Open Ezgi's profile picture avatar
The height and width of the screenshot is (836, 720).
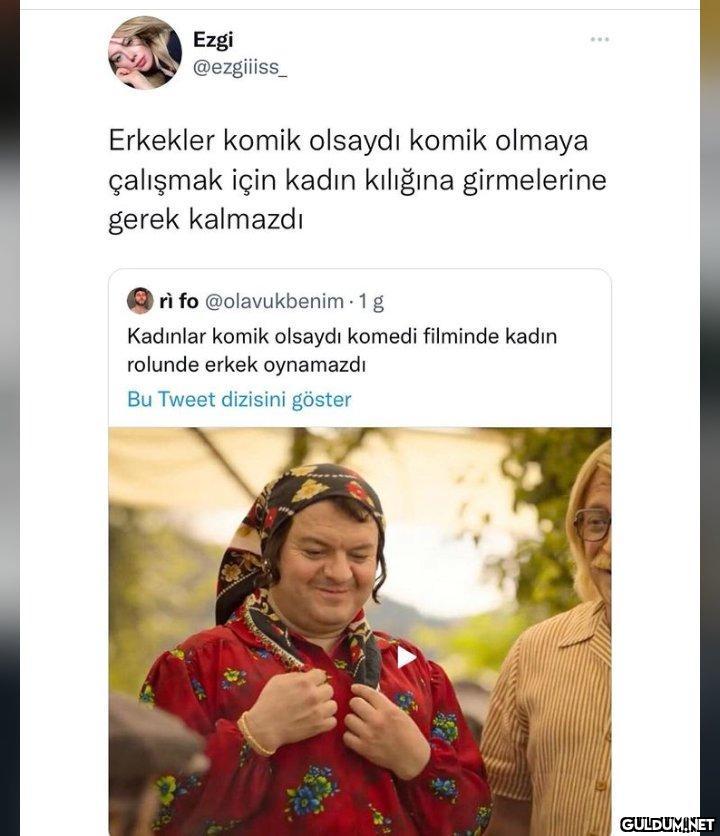pos(145,52)
